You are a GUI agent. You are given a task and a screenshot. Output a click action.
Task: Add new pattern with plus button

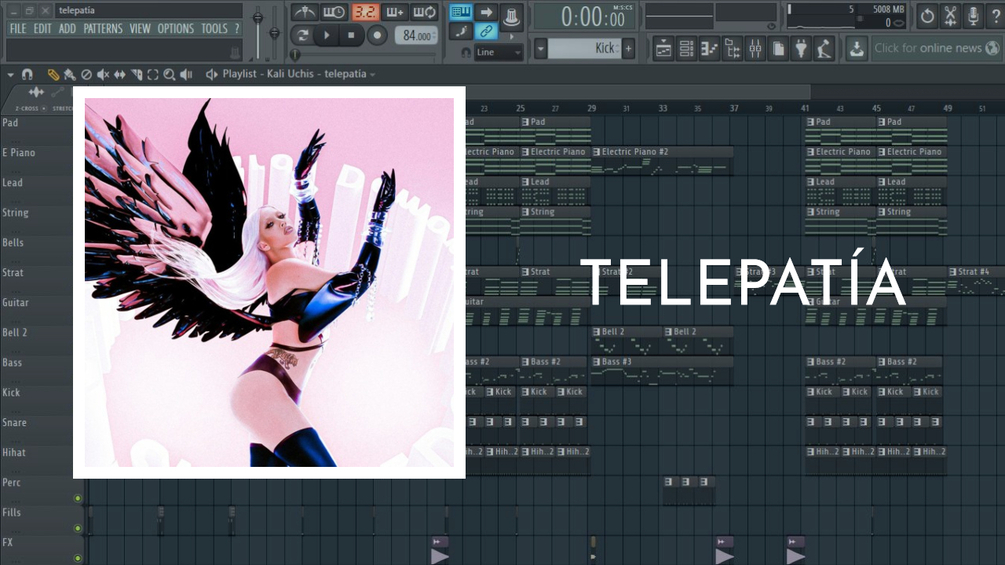(629, 48)
